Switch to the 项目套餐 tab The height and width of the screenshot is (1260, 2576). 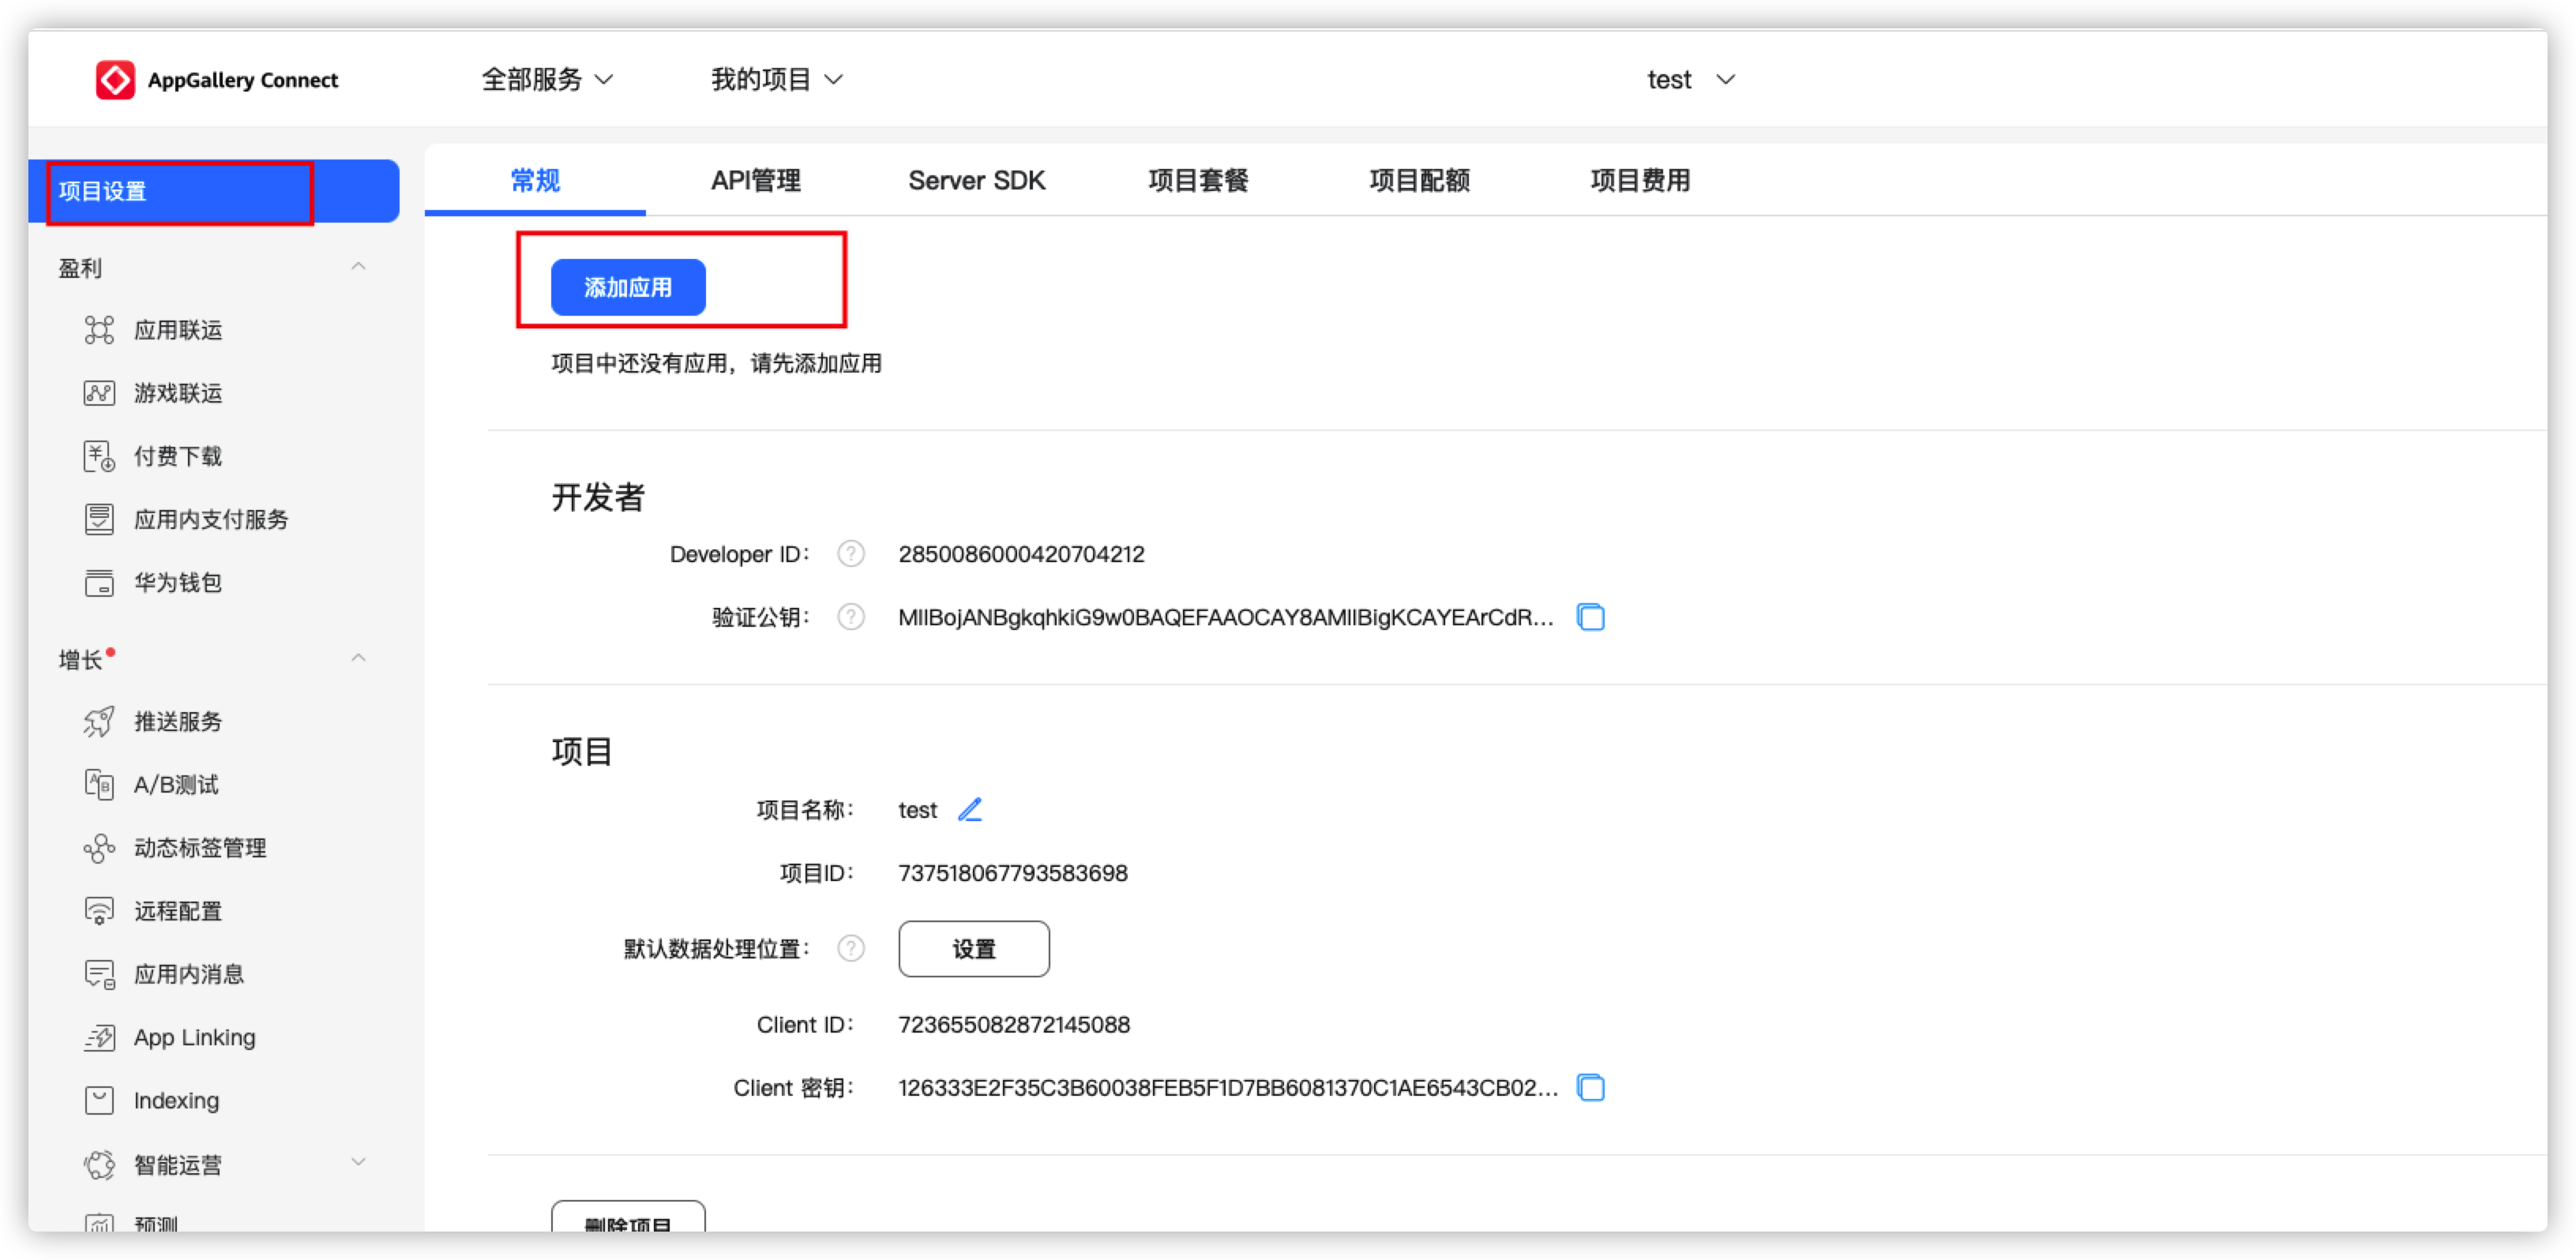point(1198,180)
